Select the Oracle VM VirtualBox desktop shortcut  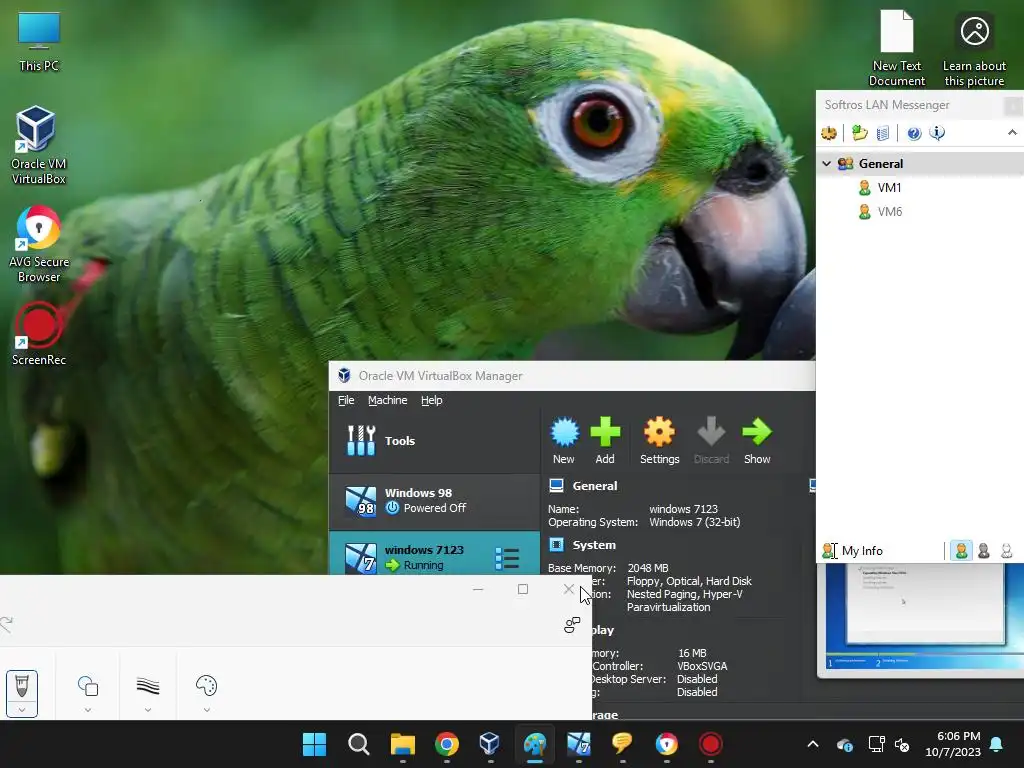(x=39, y=144)
